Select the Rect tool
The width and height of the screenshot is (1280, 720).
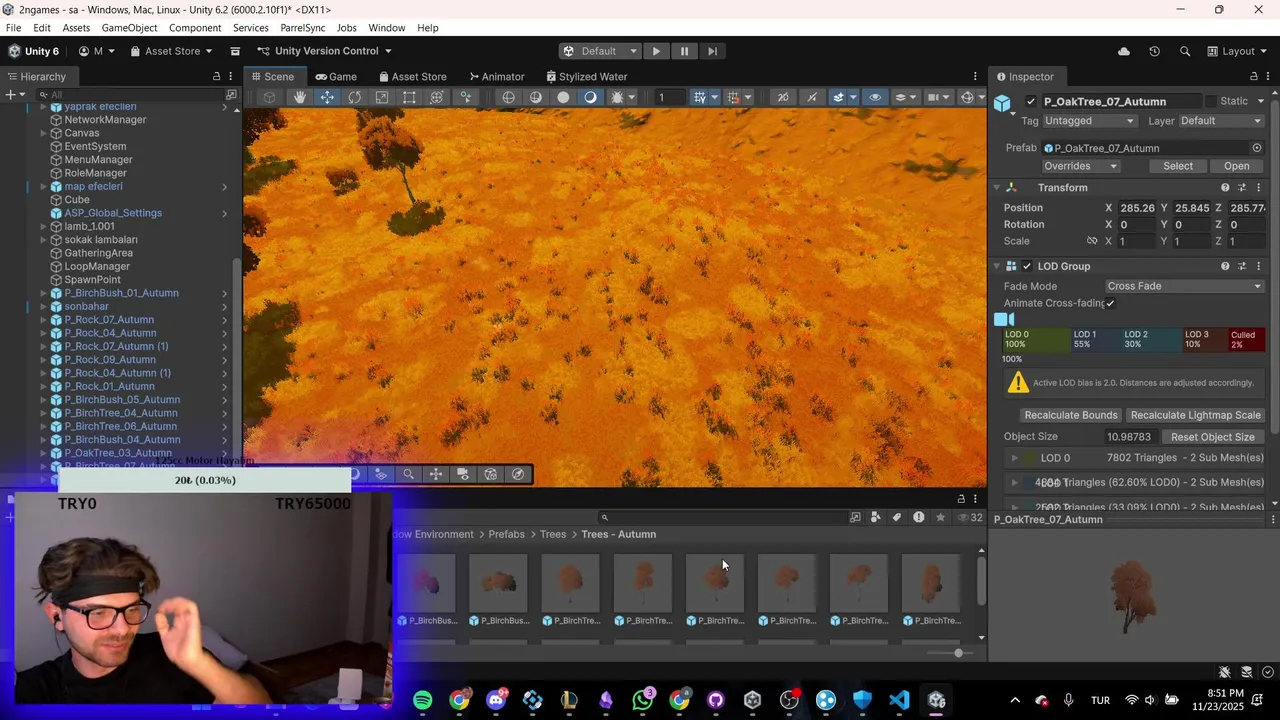point(409,97)
